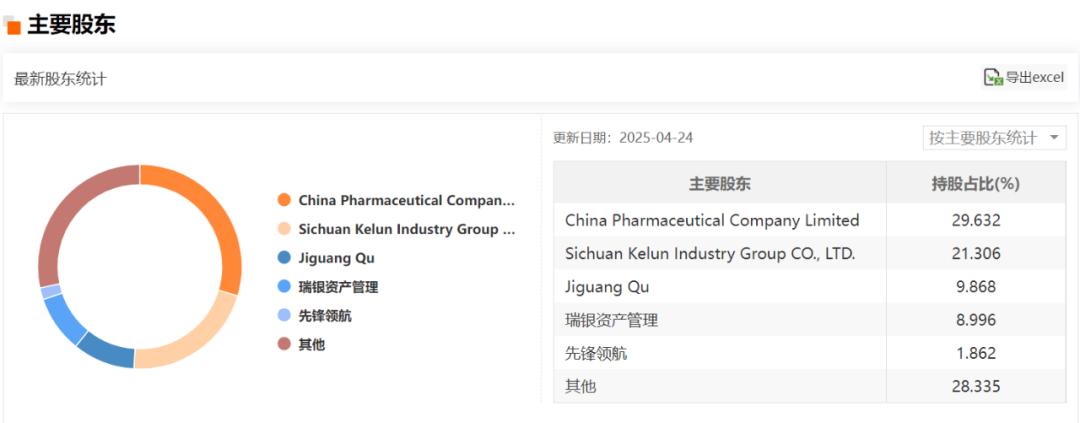
Task: Click the dropdown arrow beside 按主要股东统计
Action: tap(1054, 138)
